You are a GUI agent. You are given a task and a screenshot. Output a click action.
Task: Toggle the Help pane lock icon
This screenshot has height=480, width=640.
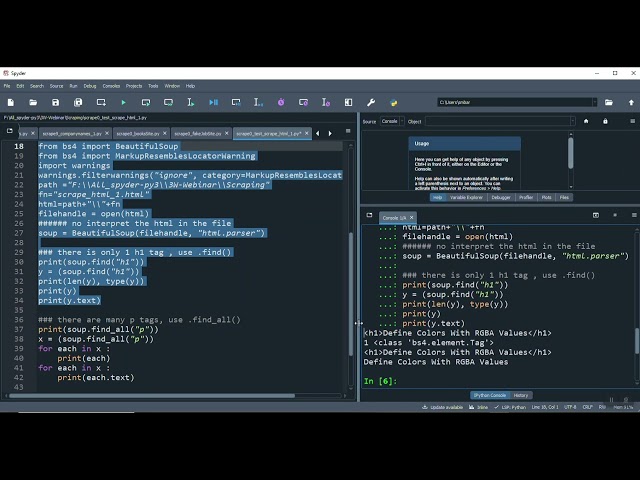pos(605,121)
